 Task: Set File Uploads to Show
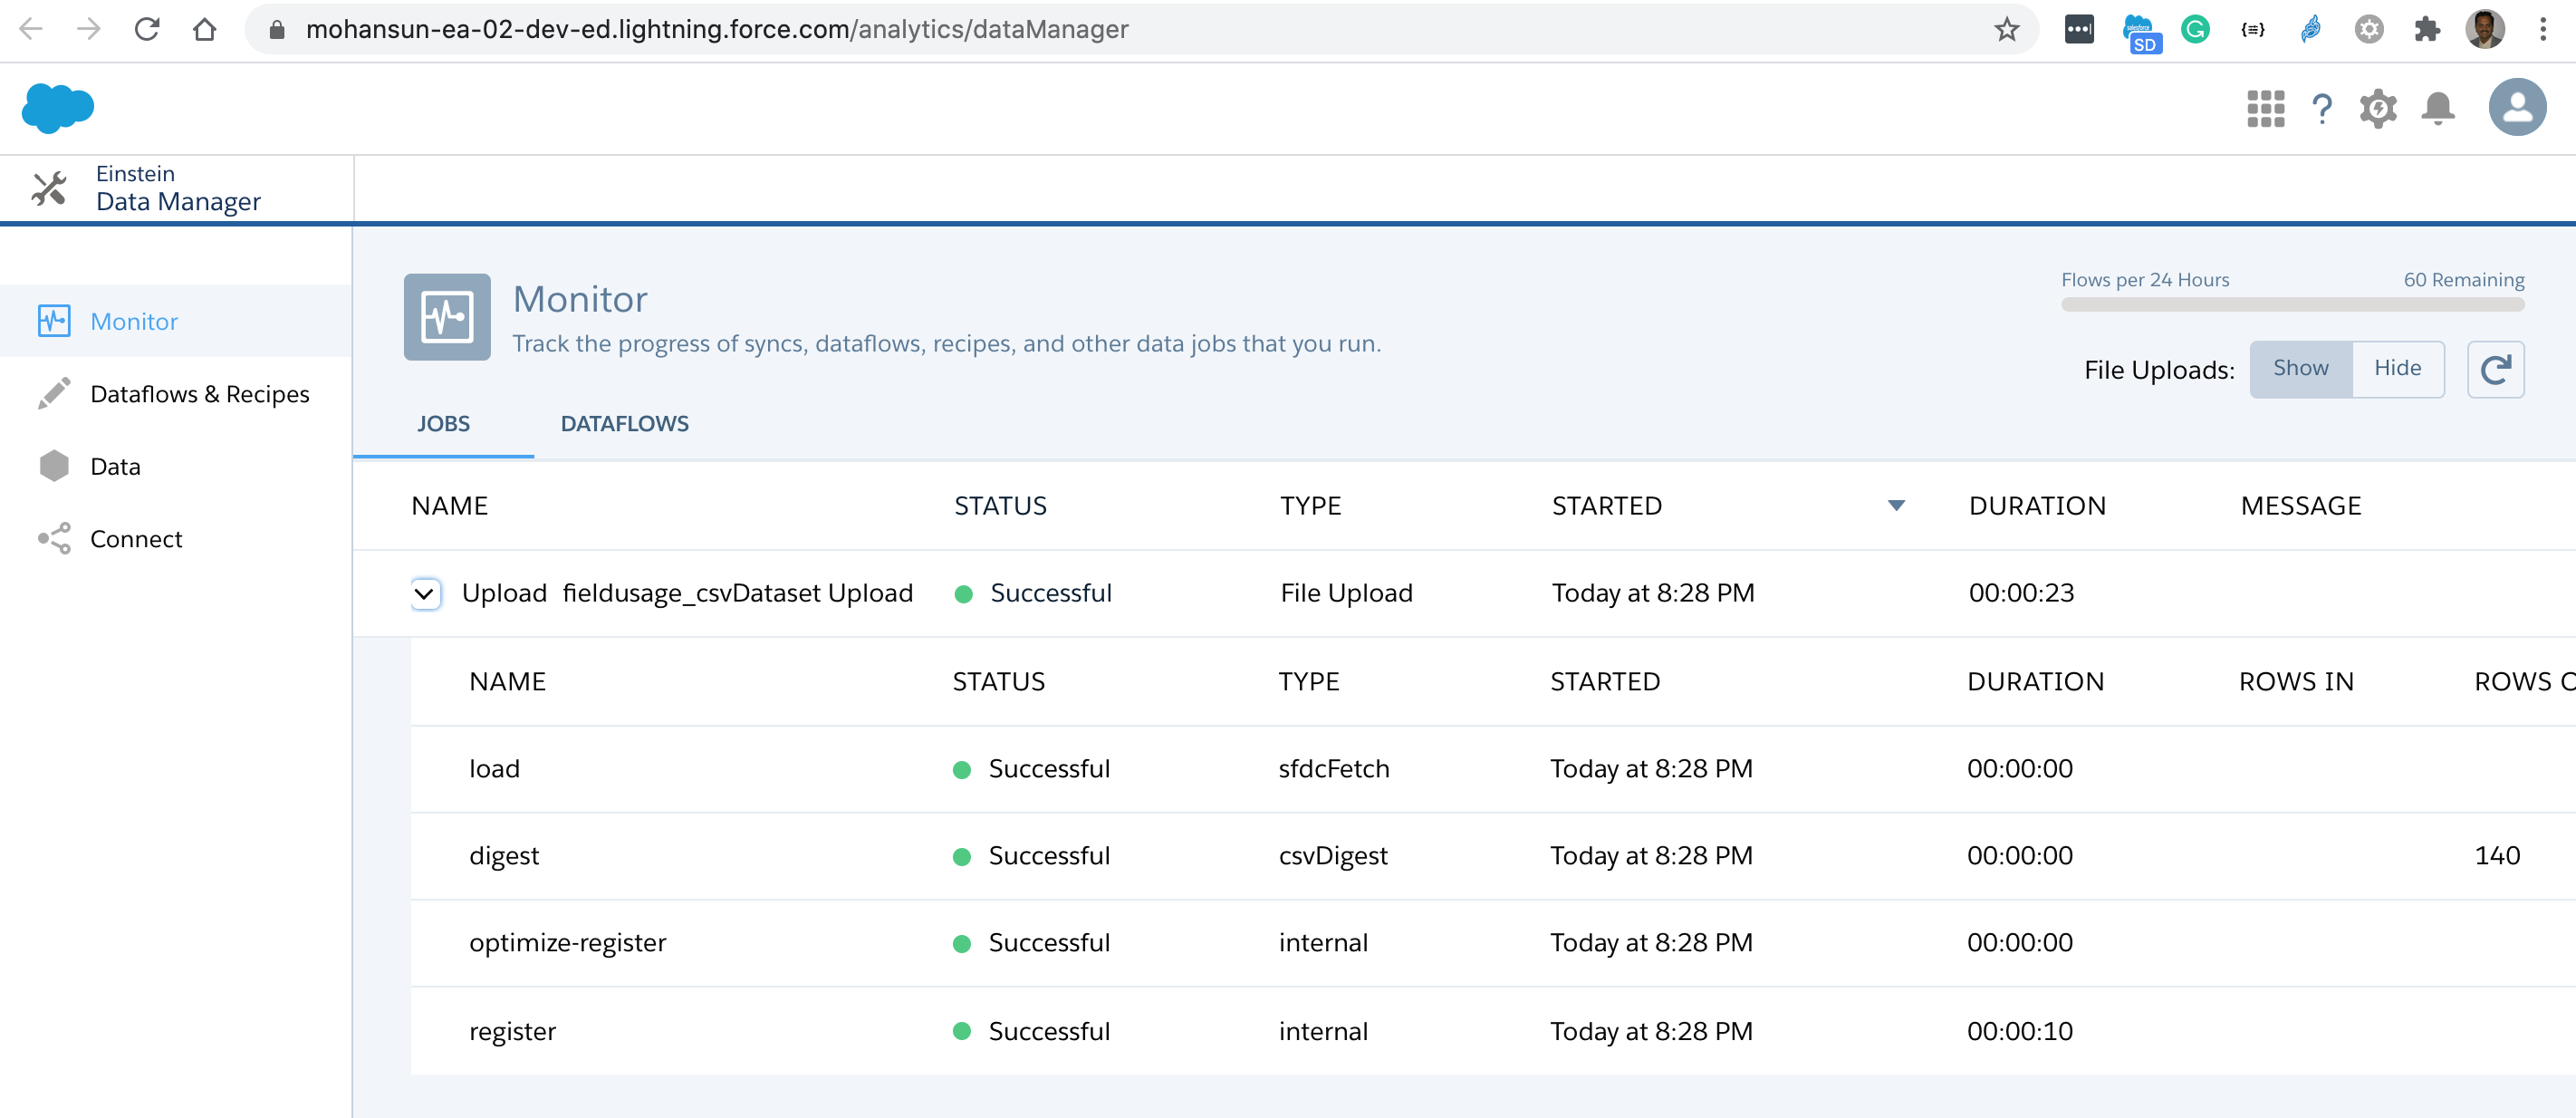click(x=2300, y=368)
